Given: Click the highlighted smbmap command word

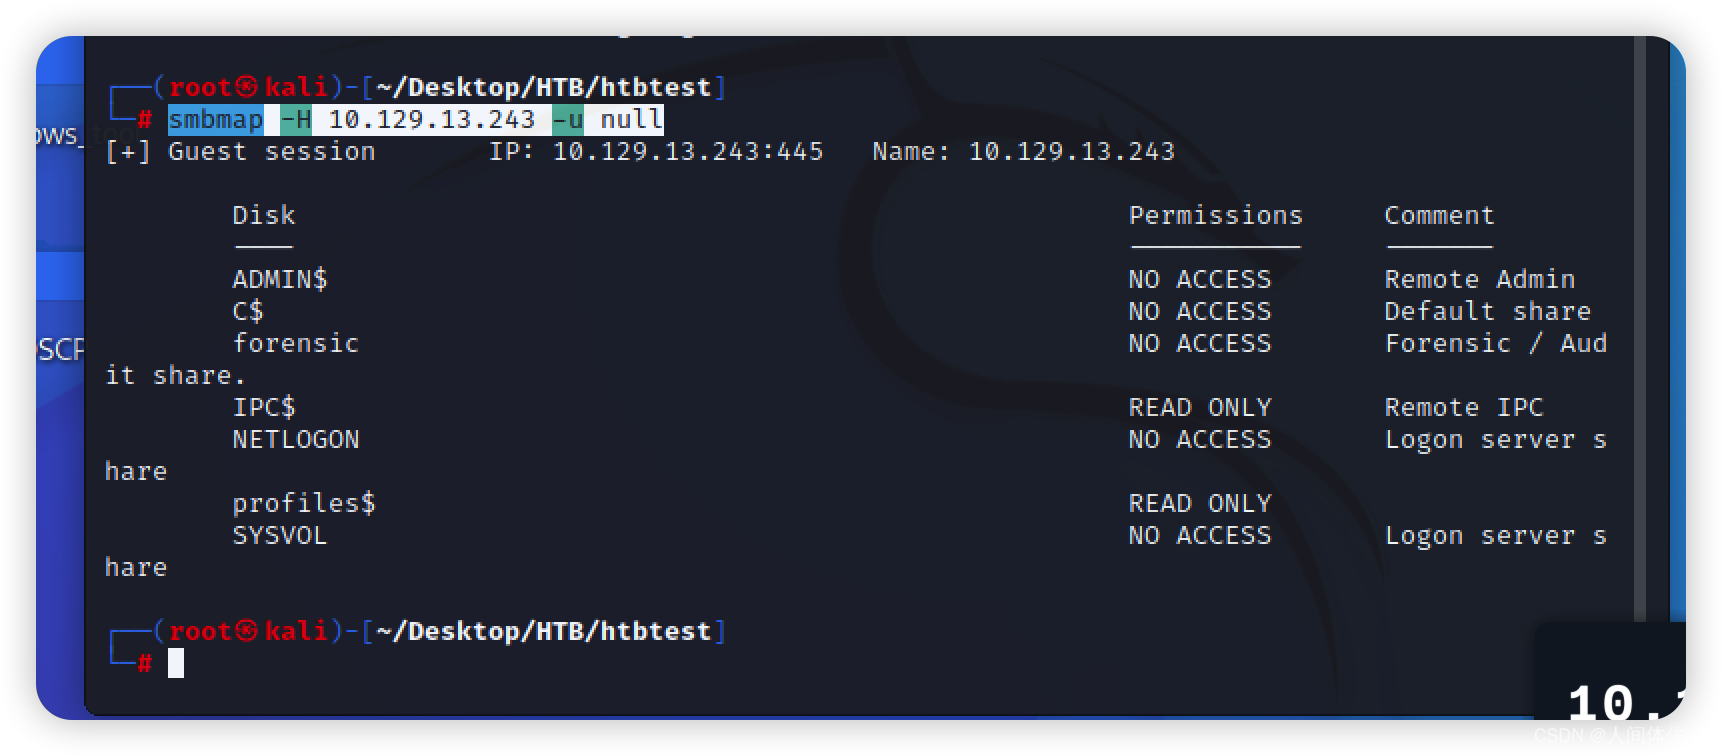Looking at the screenshot, I should coord(215,120).
